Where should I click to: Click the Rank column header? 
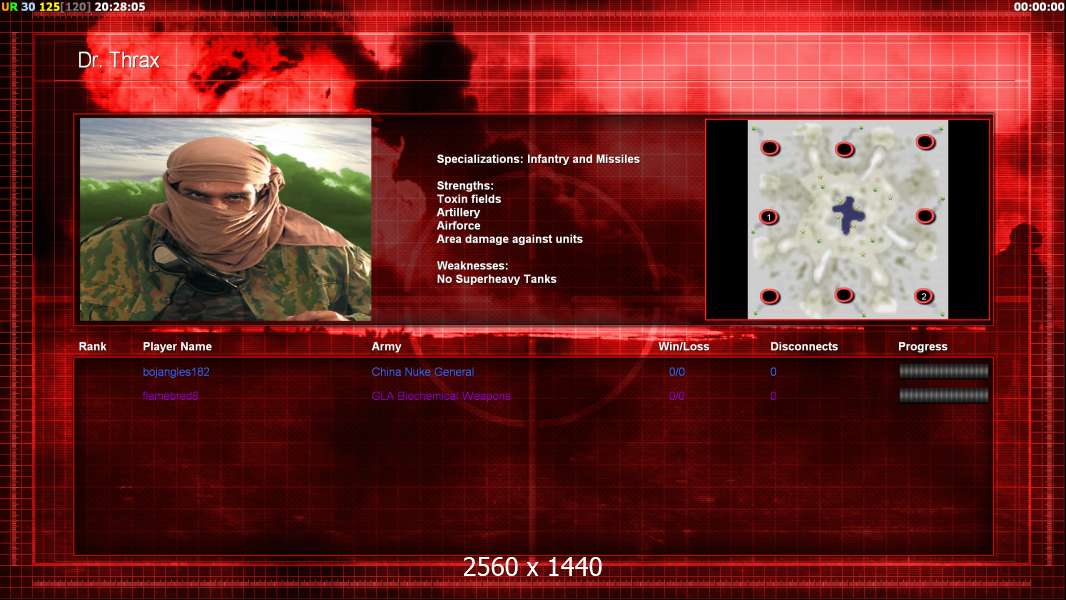pos(92,347)
